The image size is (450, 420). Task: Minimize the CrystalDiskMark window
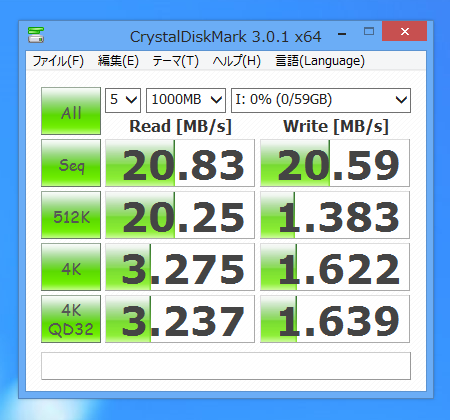[342, 34]
